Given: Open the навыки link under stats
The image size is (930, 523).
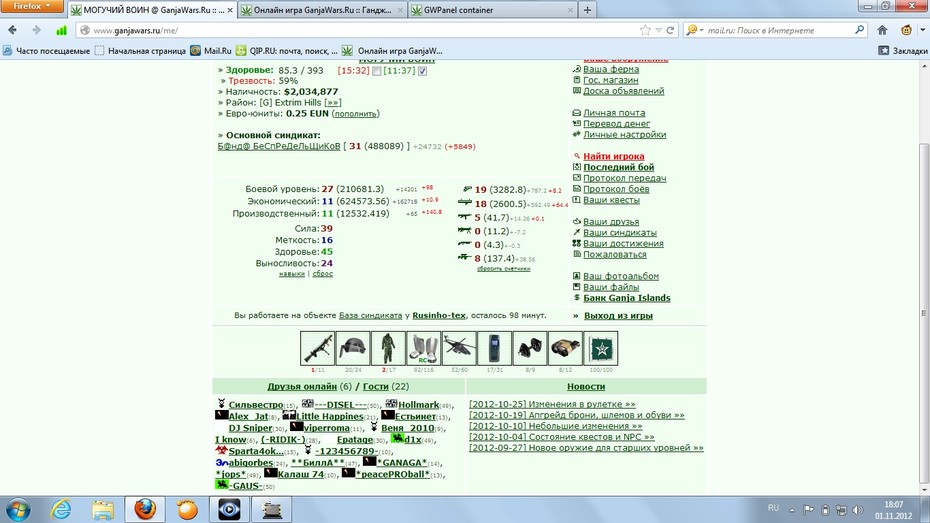Looking at the screenshot, I should coord(292,274).
